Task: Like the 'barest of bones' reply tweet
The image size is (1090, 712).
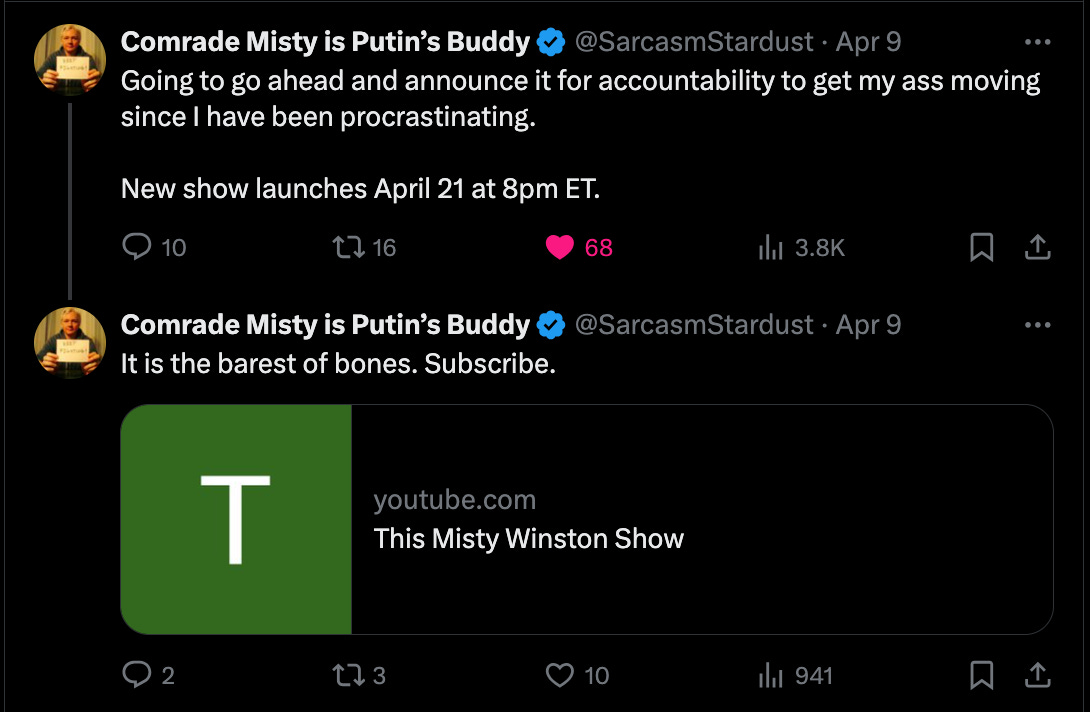Action: [x=557, y=675]
